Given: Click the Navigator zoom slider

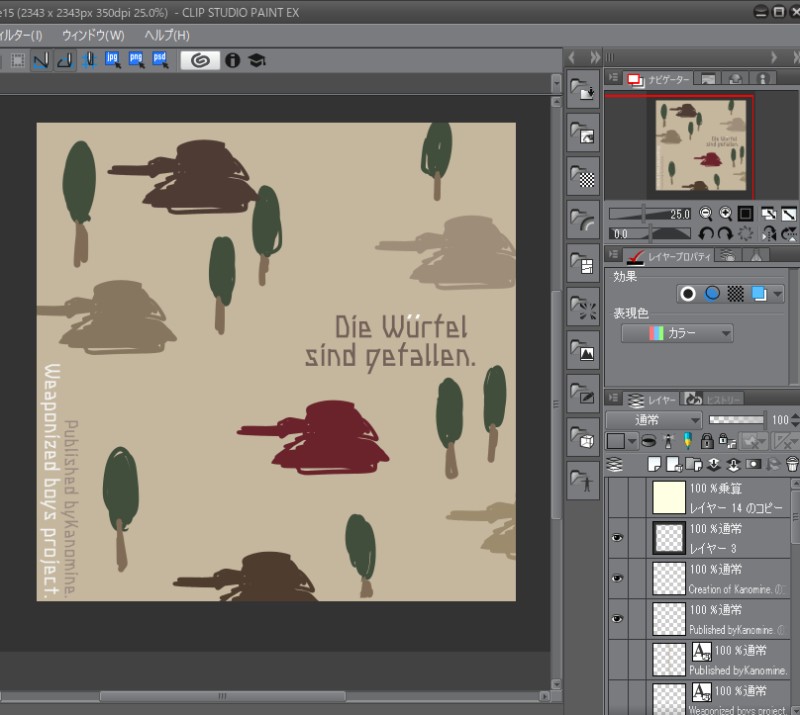Looking at the screenshot, I should coord(650,214).
